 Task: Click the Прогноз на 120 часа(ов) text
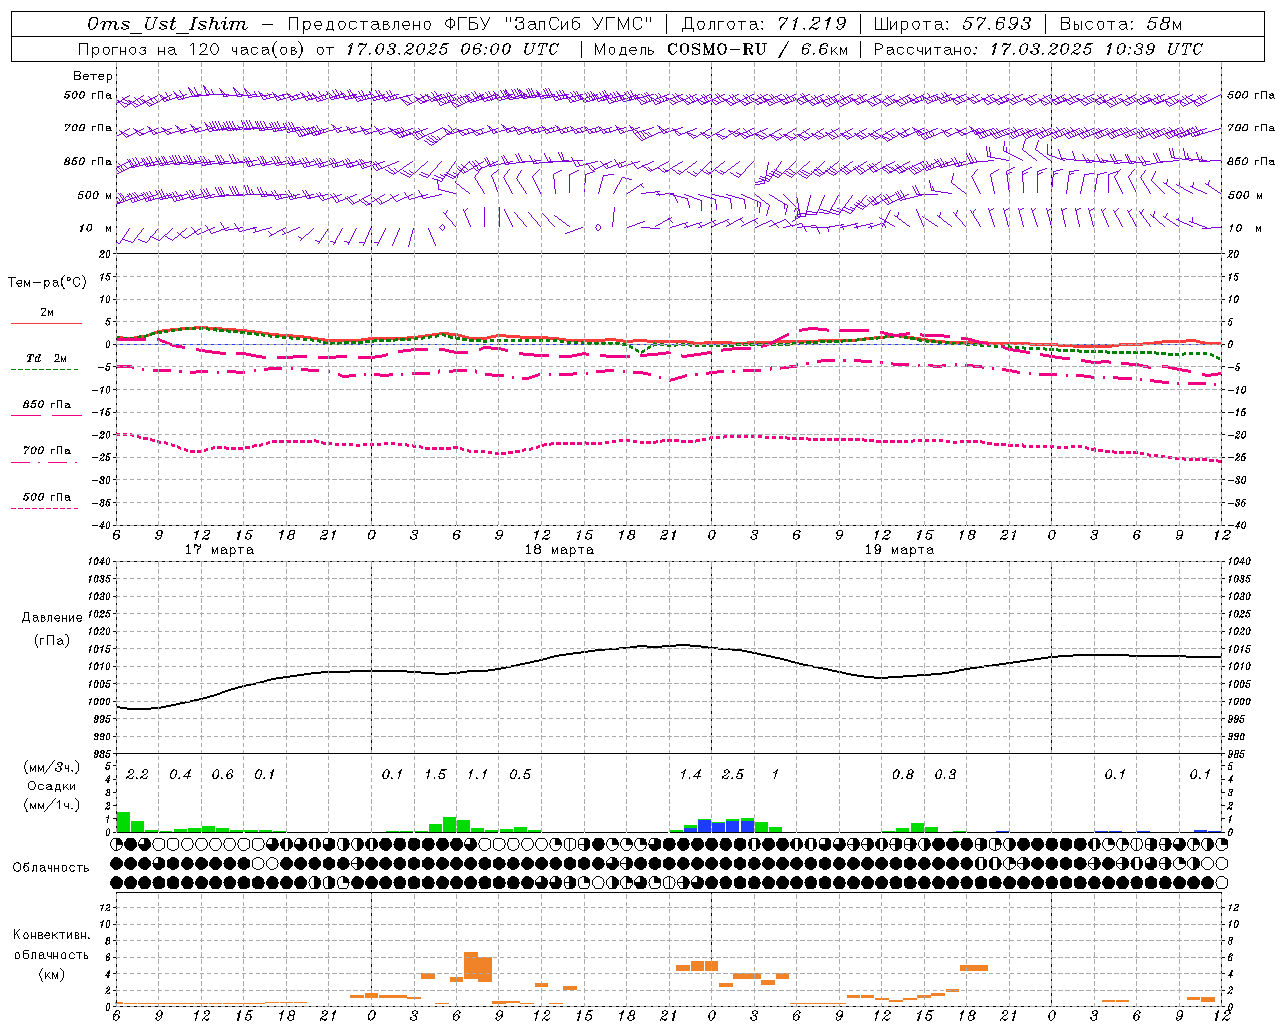(x=192, y=49)
